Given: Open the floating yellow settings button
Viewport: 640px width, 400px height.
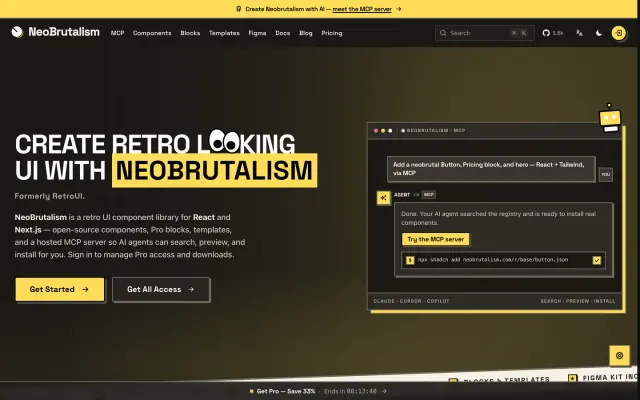Looking at the screenshot, I should pos(619,356).
